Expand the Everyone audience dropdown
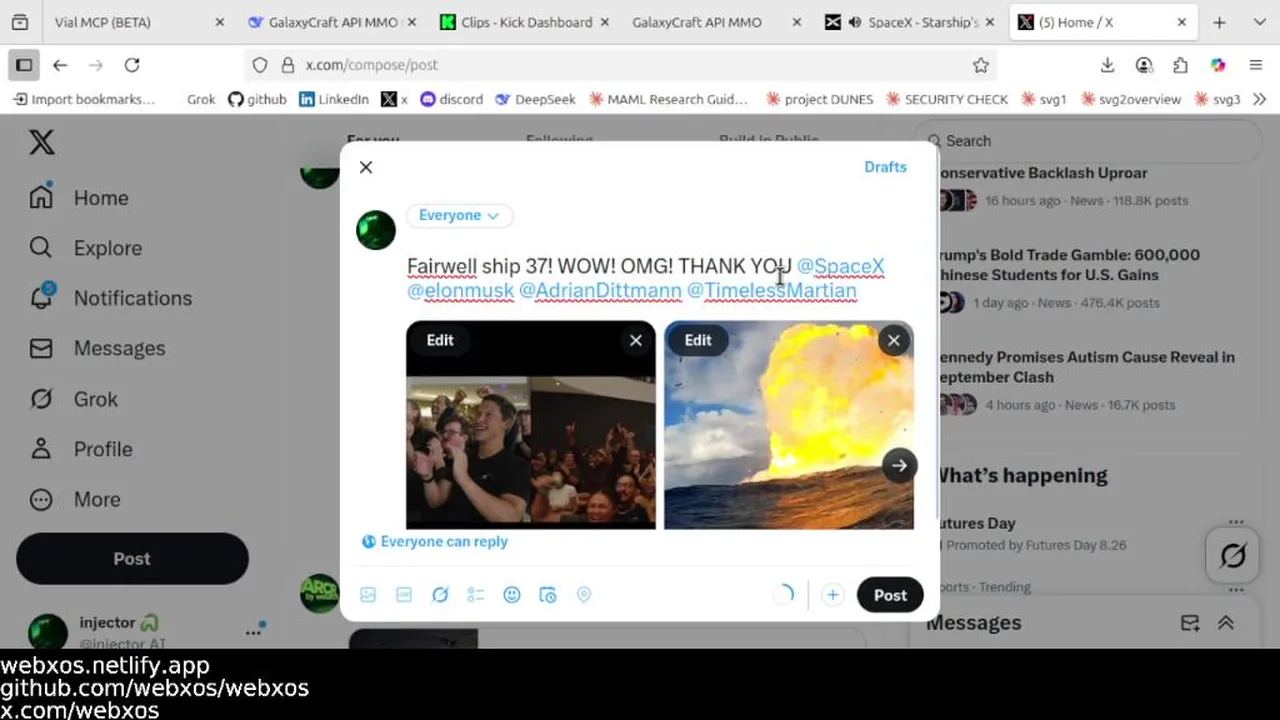 coord(459,215)
